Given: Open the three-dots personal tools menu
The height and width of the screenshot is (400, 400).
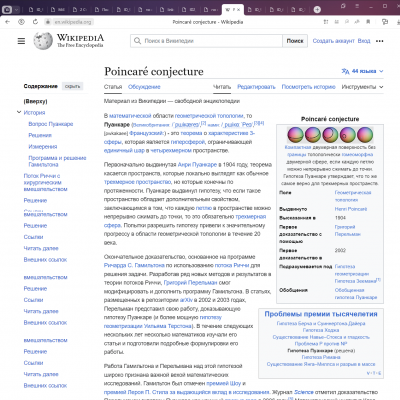Looking at the screenshot, I should [380, 41].
